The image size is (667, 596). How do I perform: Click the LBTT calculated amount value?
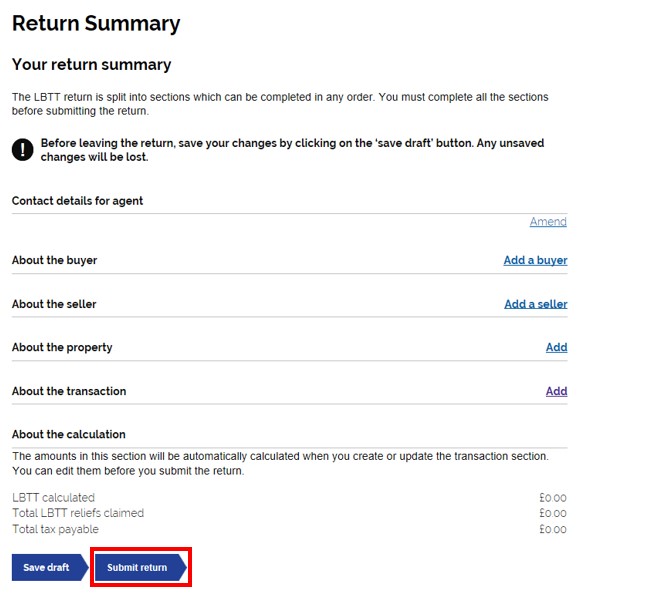tap(553, 498)
